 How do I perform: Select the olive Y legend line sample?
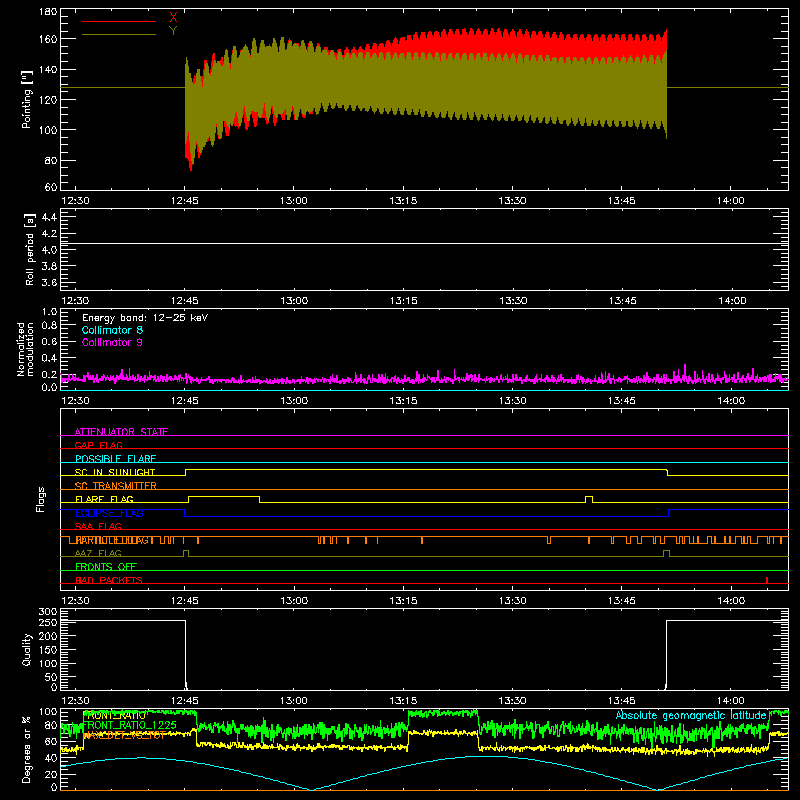pyautogui.click(x=119, y=34)
